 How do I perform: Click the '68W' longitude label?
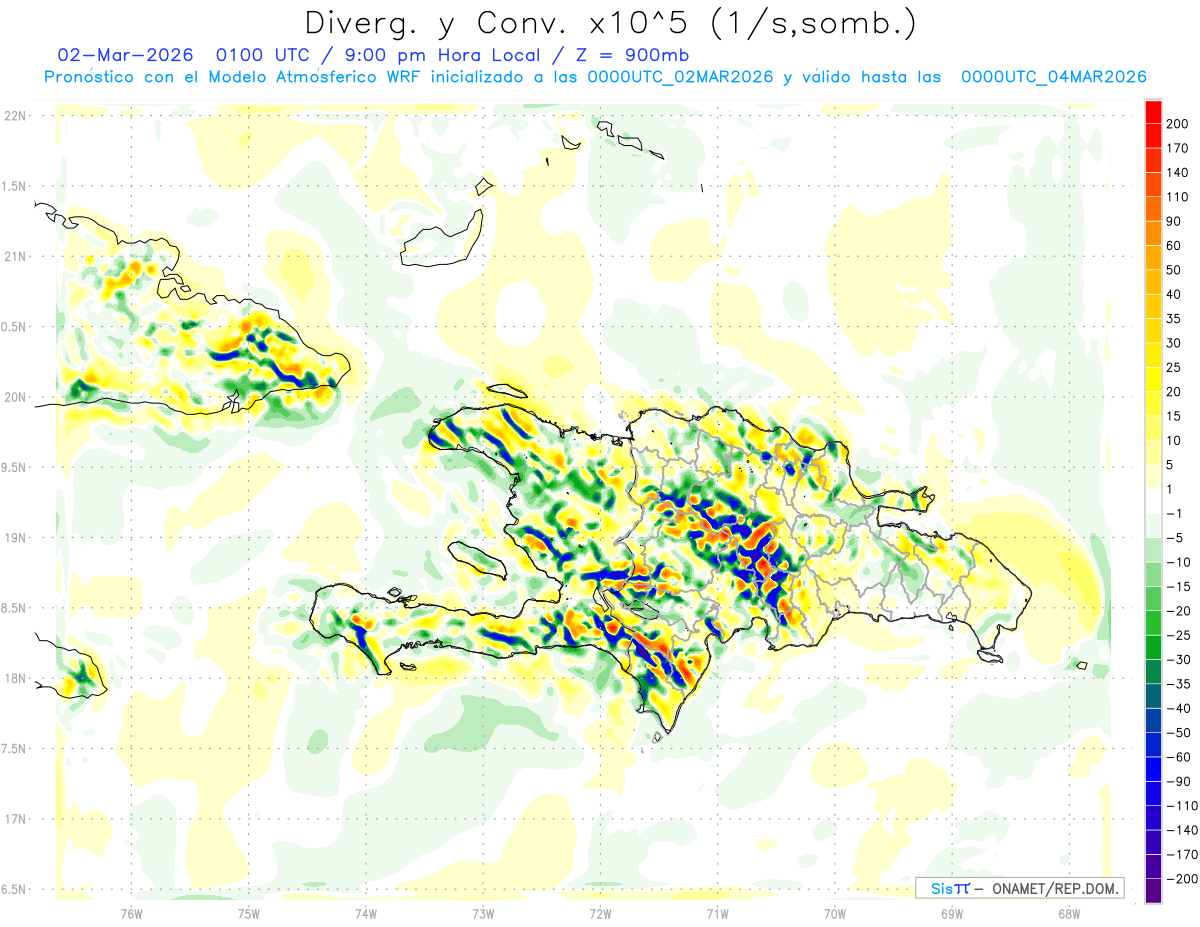click(1069, 913)
